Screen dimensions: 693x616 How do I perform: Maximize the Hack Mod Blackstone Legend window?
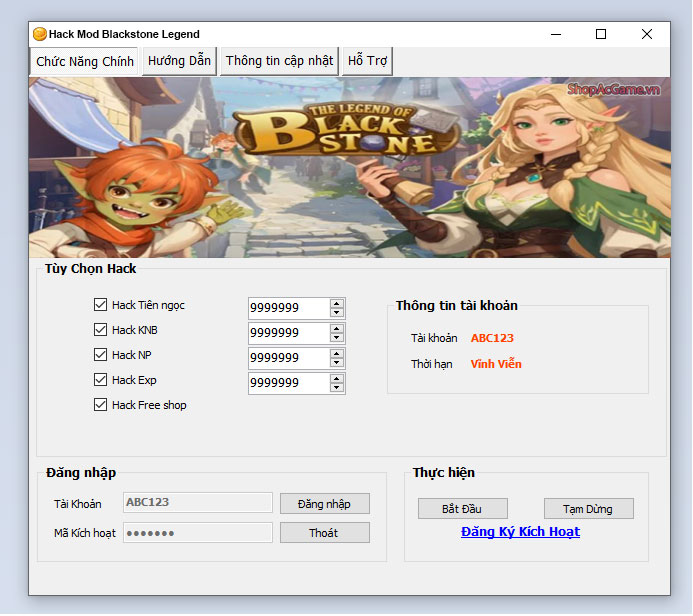point(601,34)
